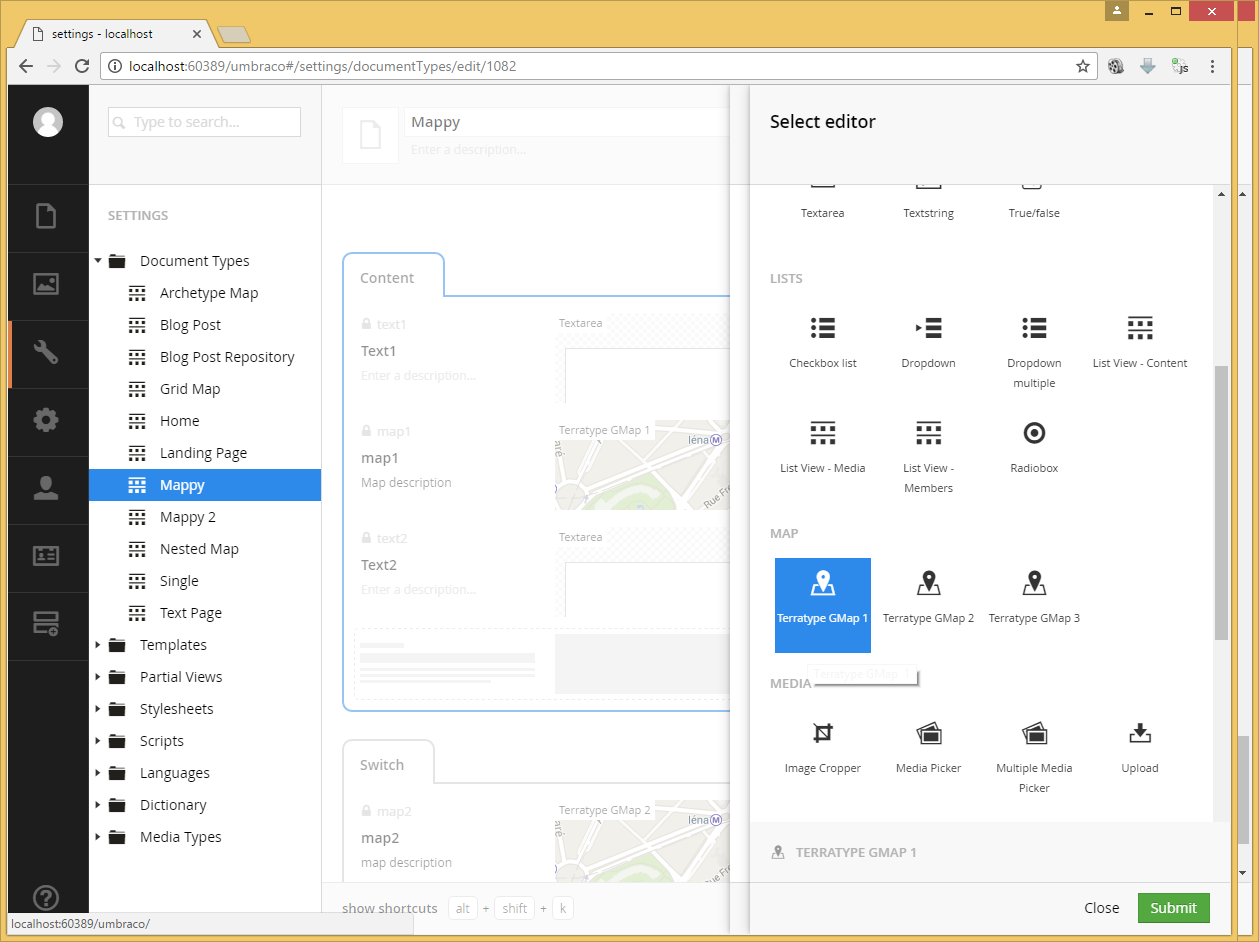
Task: Open the Media section in sidebar
Action: 46,285
